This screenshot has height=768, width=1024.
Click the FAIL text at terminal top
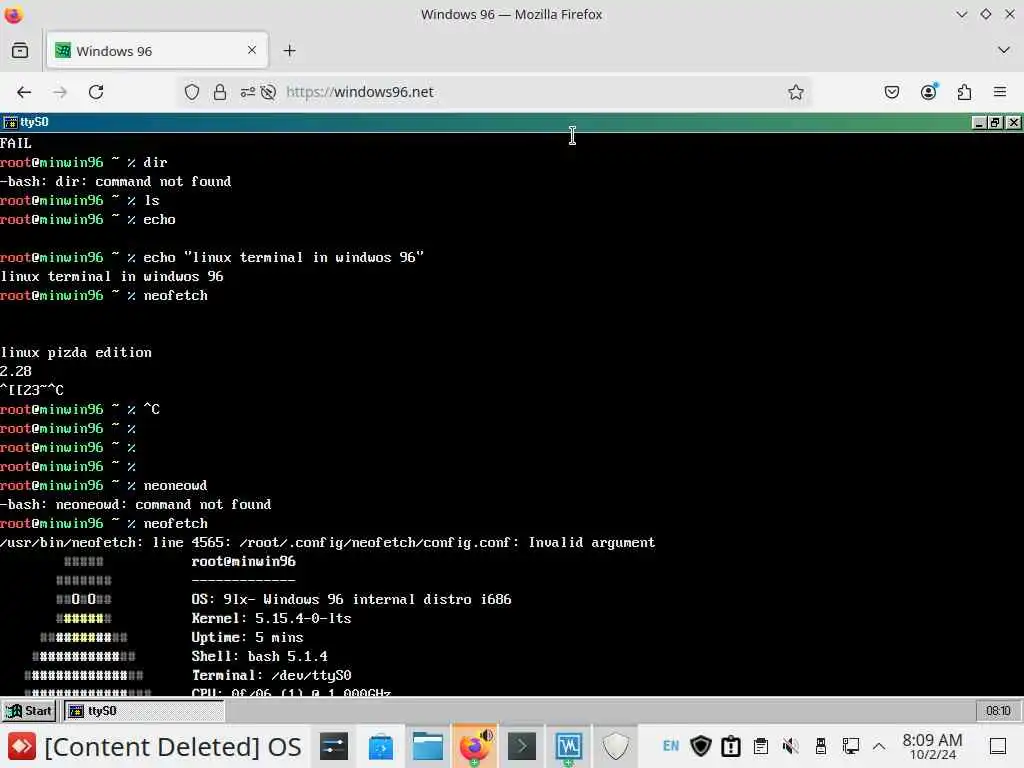pos(16,143)
